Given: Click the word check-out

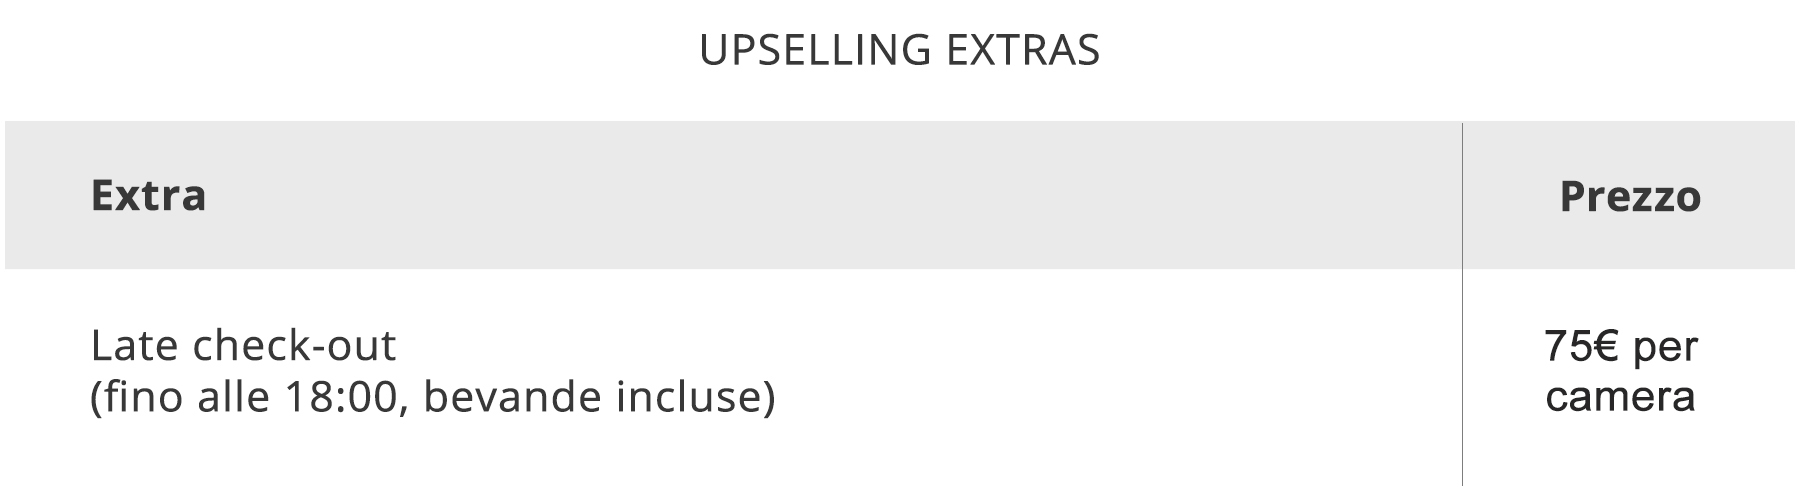Looking at the screenshot, I should (295, 346).
